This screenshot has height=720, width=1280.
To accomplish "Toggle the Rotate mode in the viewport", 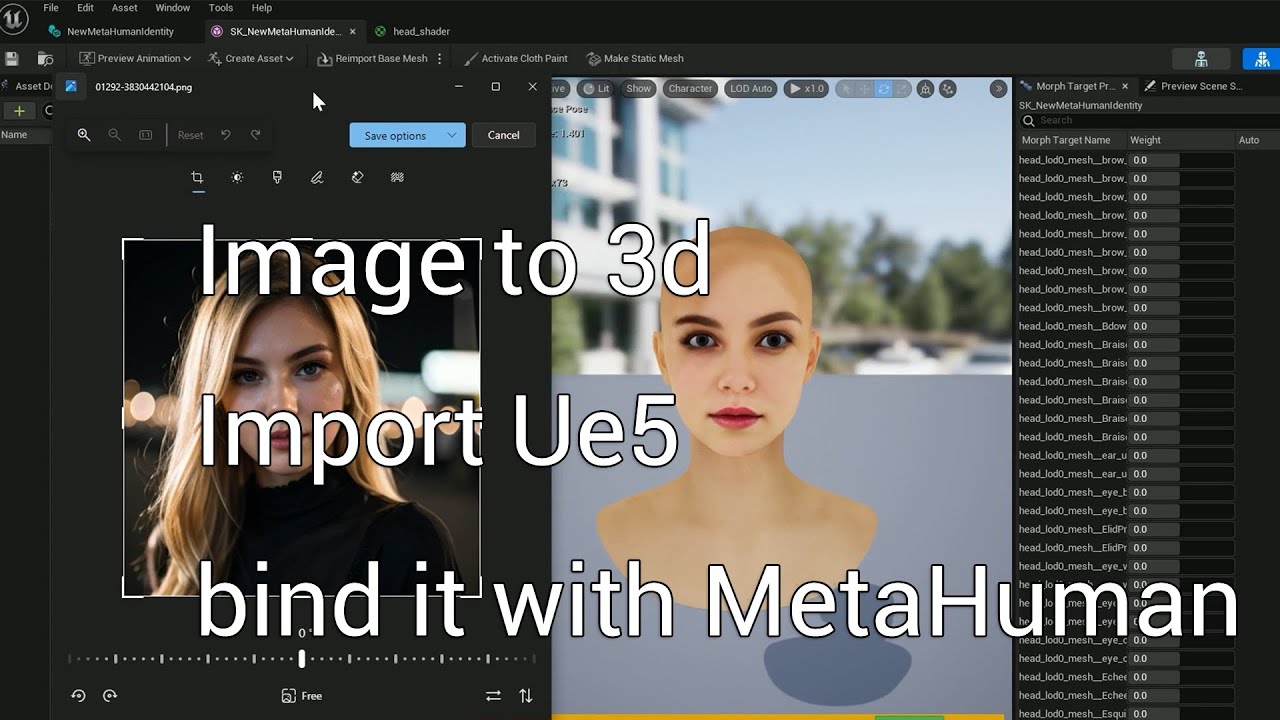I will click(884, 89).
